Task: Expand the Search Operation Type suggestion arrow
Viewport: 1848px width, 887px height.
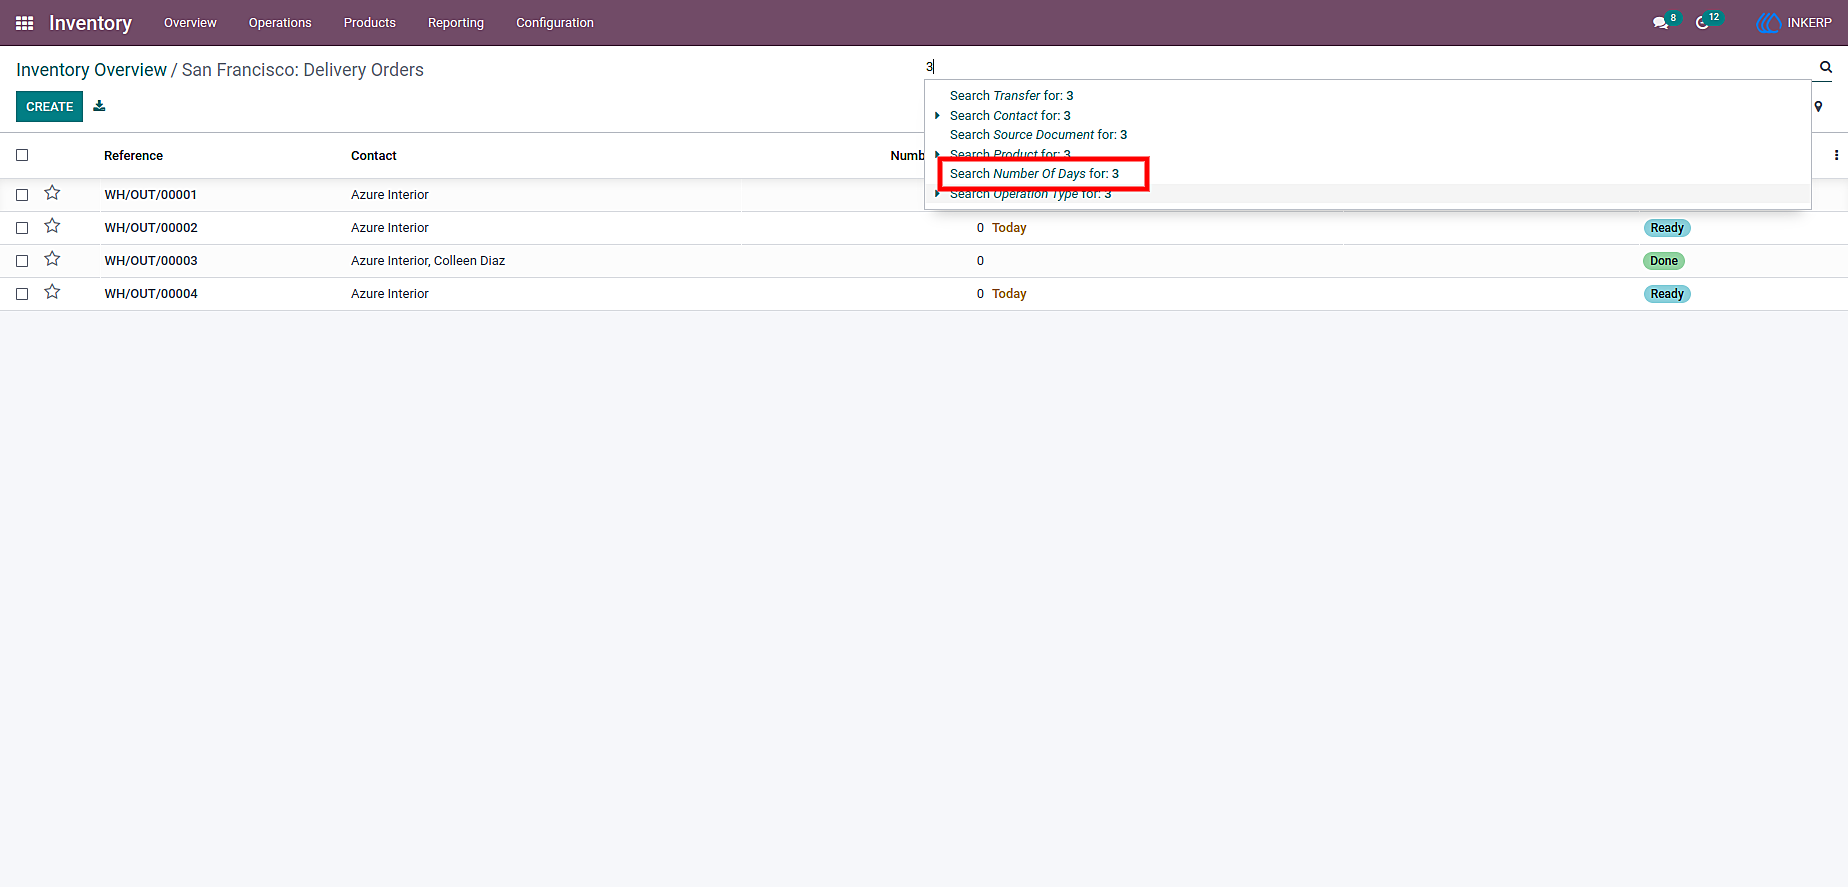Action: click(x=937, y=193)
